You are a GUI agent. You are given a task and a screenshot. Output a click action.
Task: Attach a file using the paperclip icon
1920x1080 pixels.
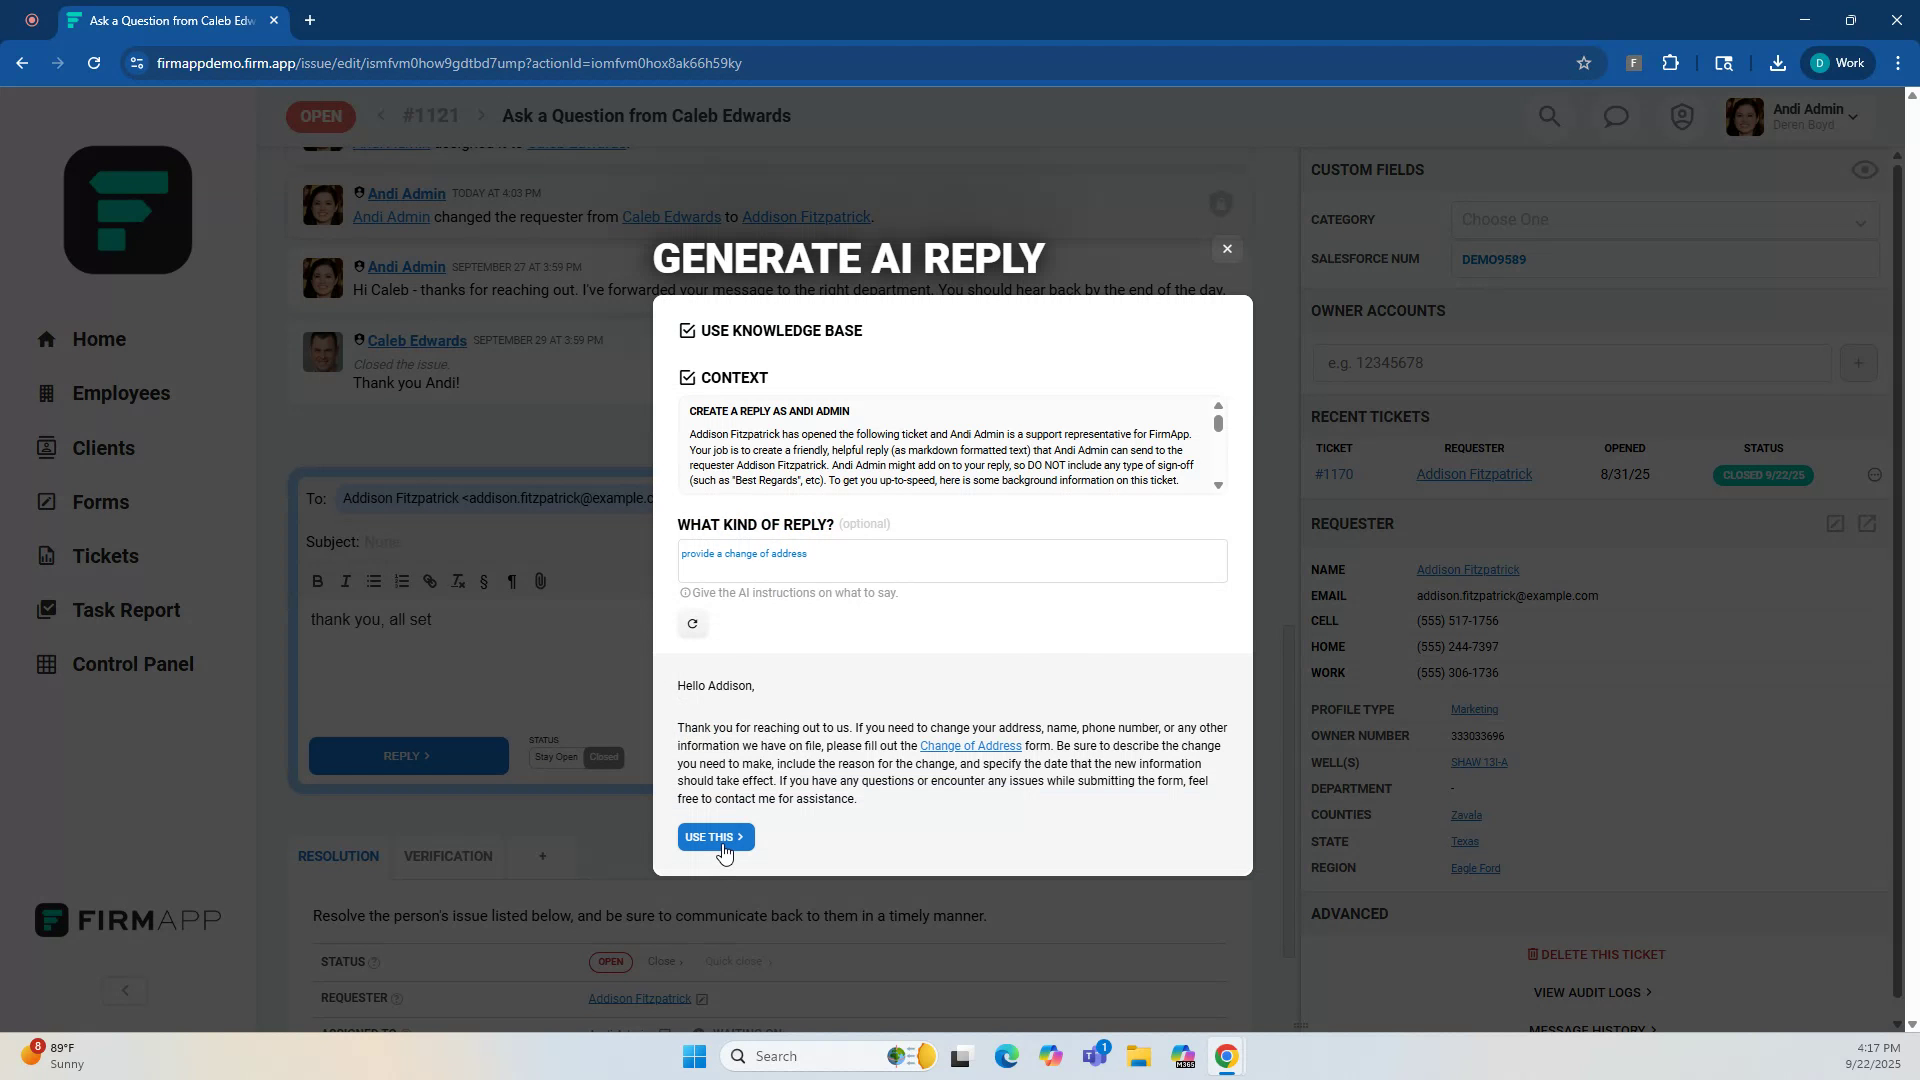(x=540, y=581)
